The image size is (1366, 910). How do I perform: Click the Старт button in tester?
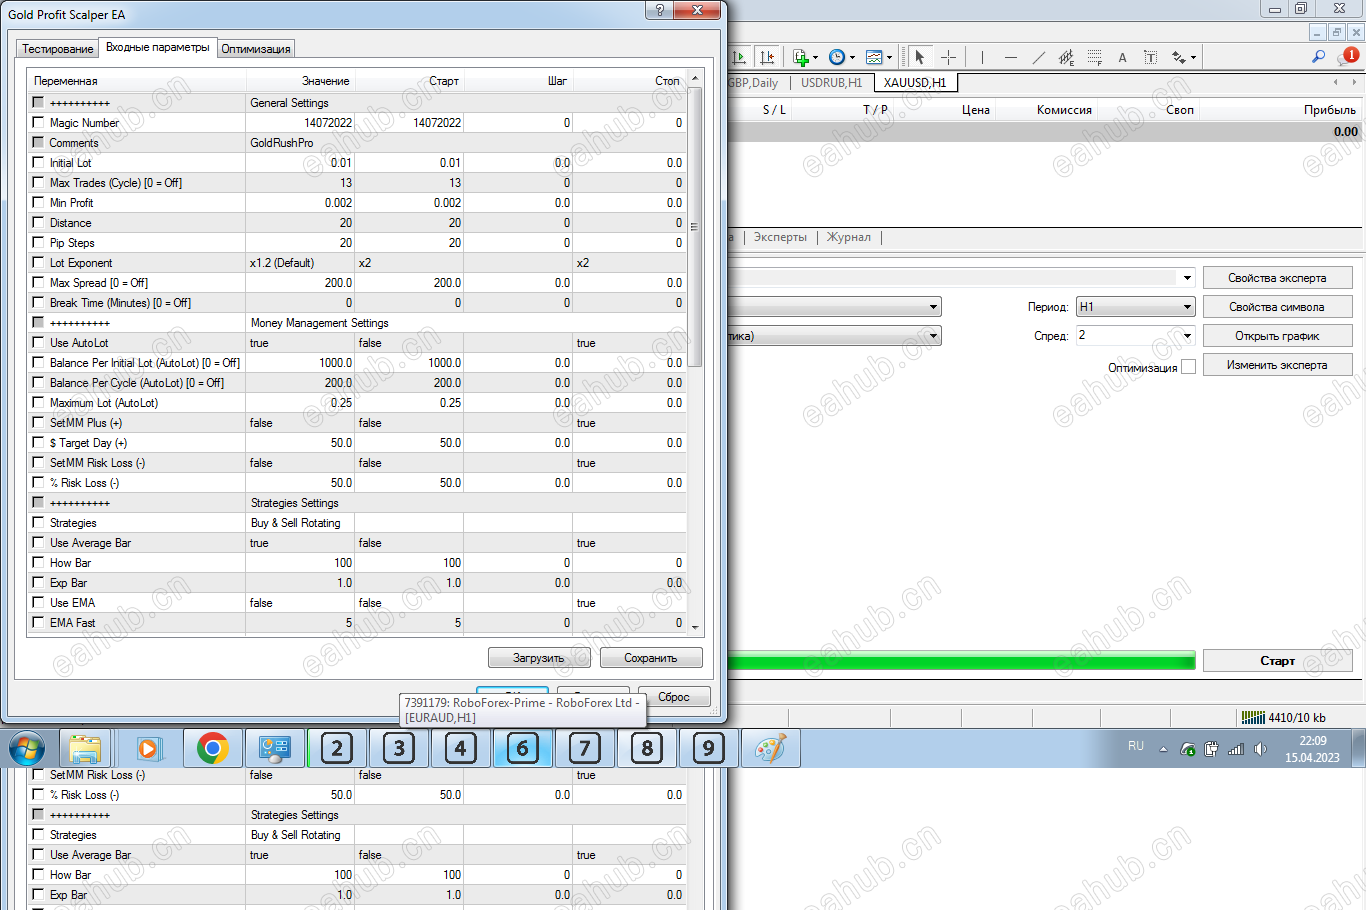1277,661
